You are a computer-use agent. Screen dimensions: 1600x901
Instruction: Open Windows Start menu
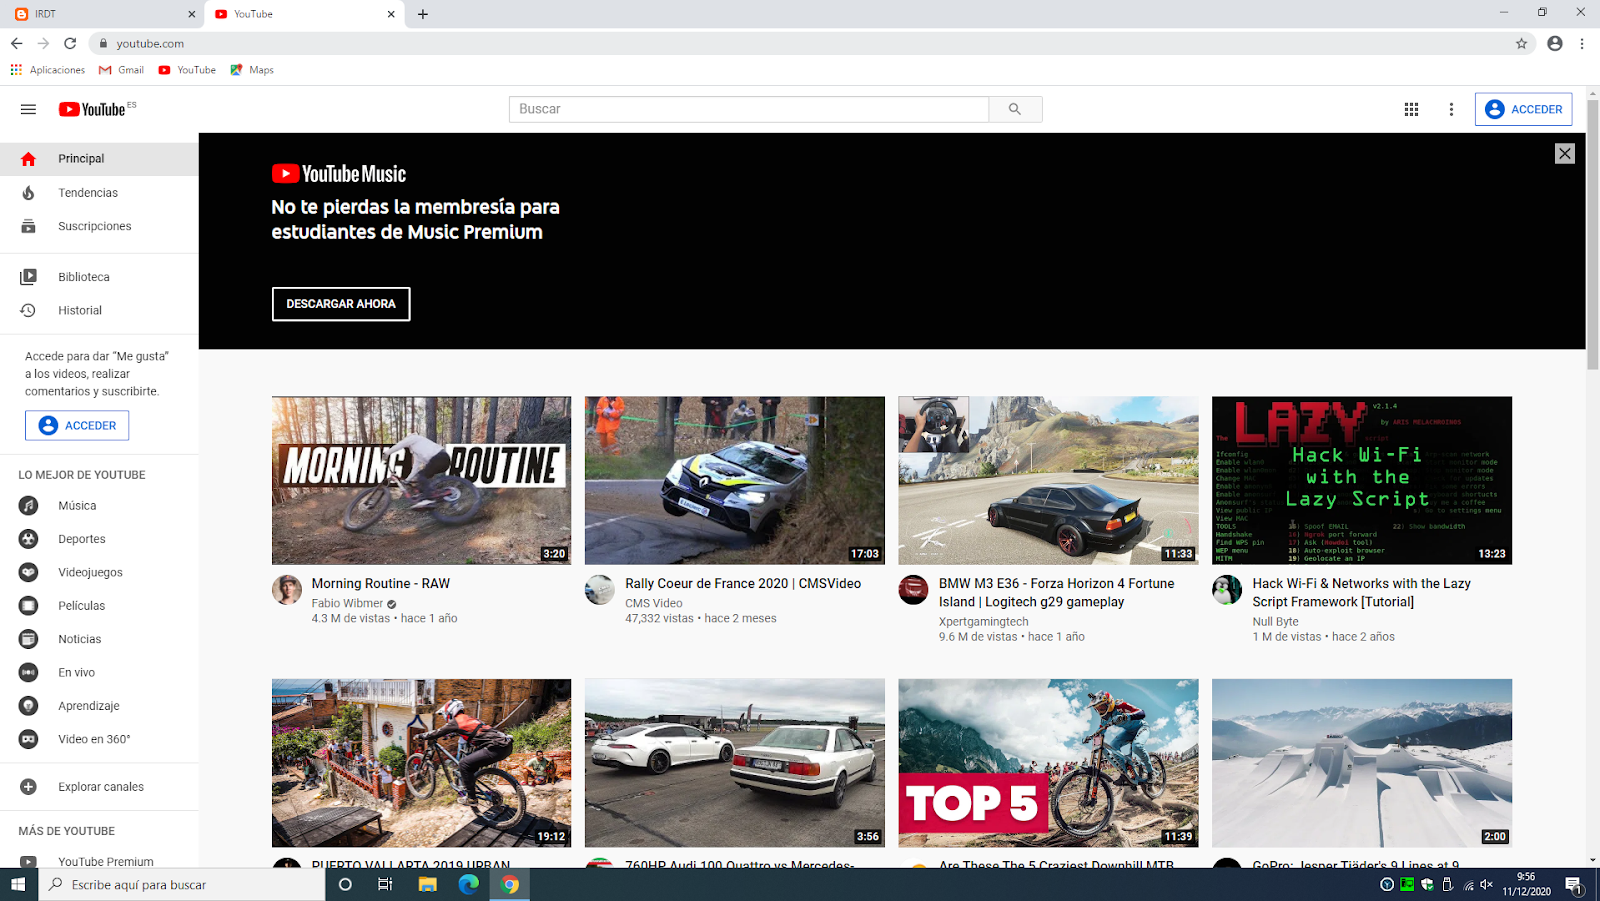(18, 884)
